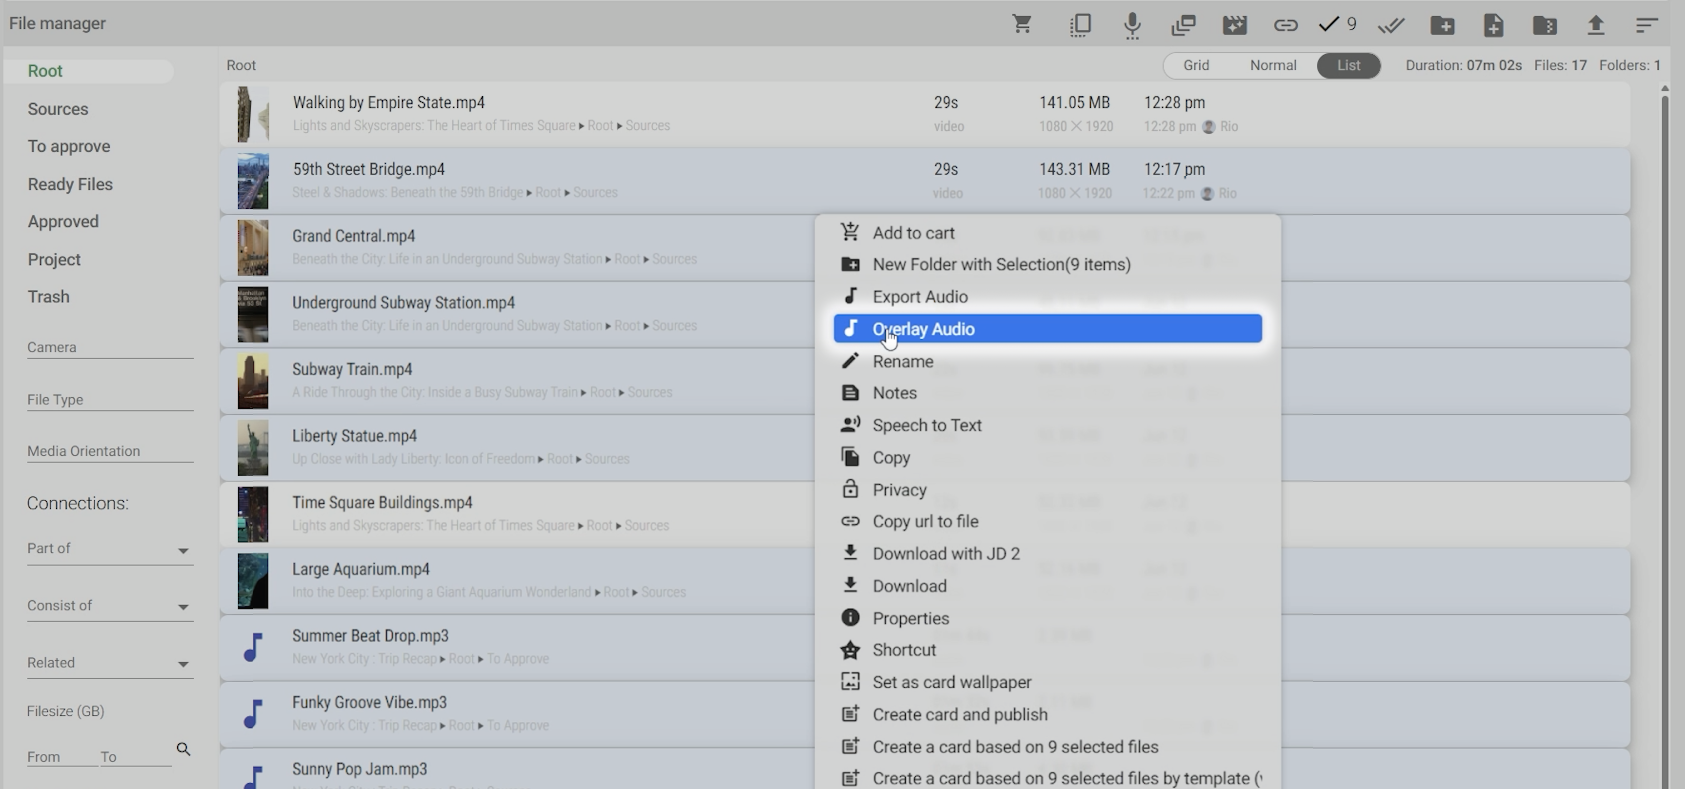Click the Walking by Empire State thumbnail
This screenshot has height=789, width=1685.
click(253, 114)
